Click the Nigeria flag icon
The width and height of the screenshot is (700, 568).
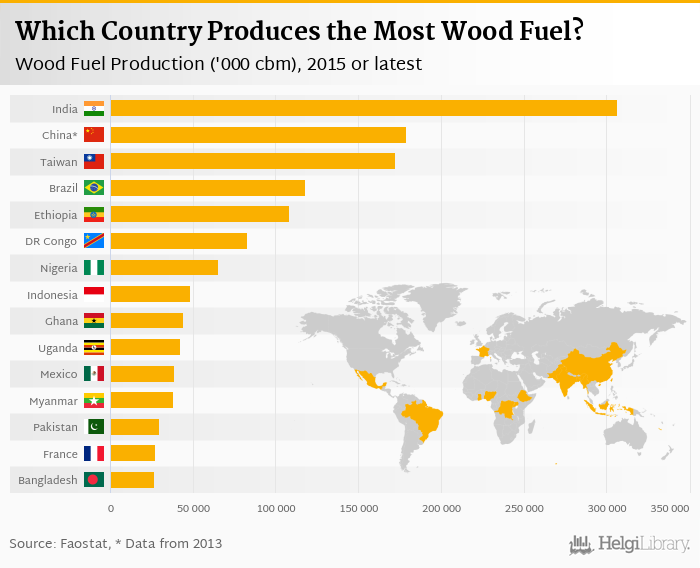(x=94, y=268)
